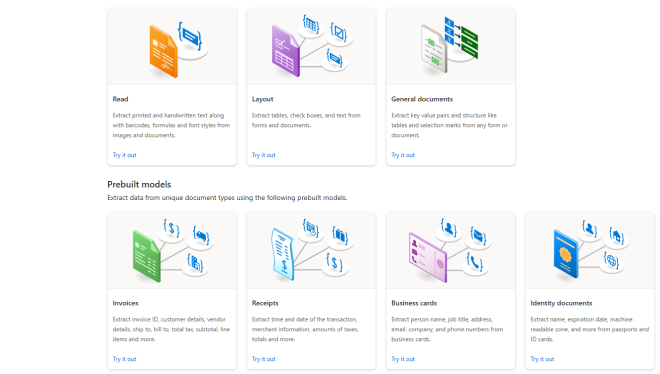
Task: Click the 'Extract printed and handwritten text' description
Action: [171, 125]
